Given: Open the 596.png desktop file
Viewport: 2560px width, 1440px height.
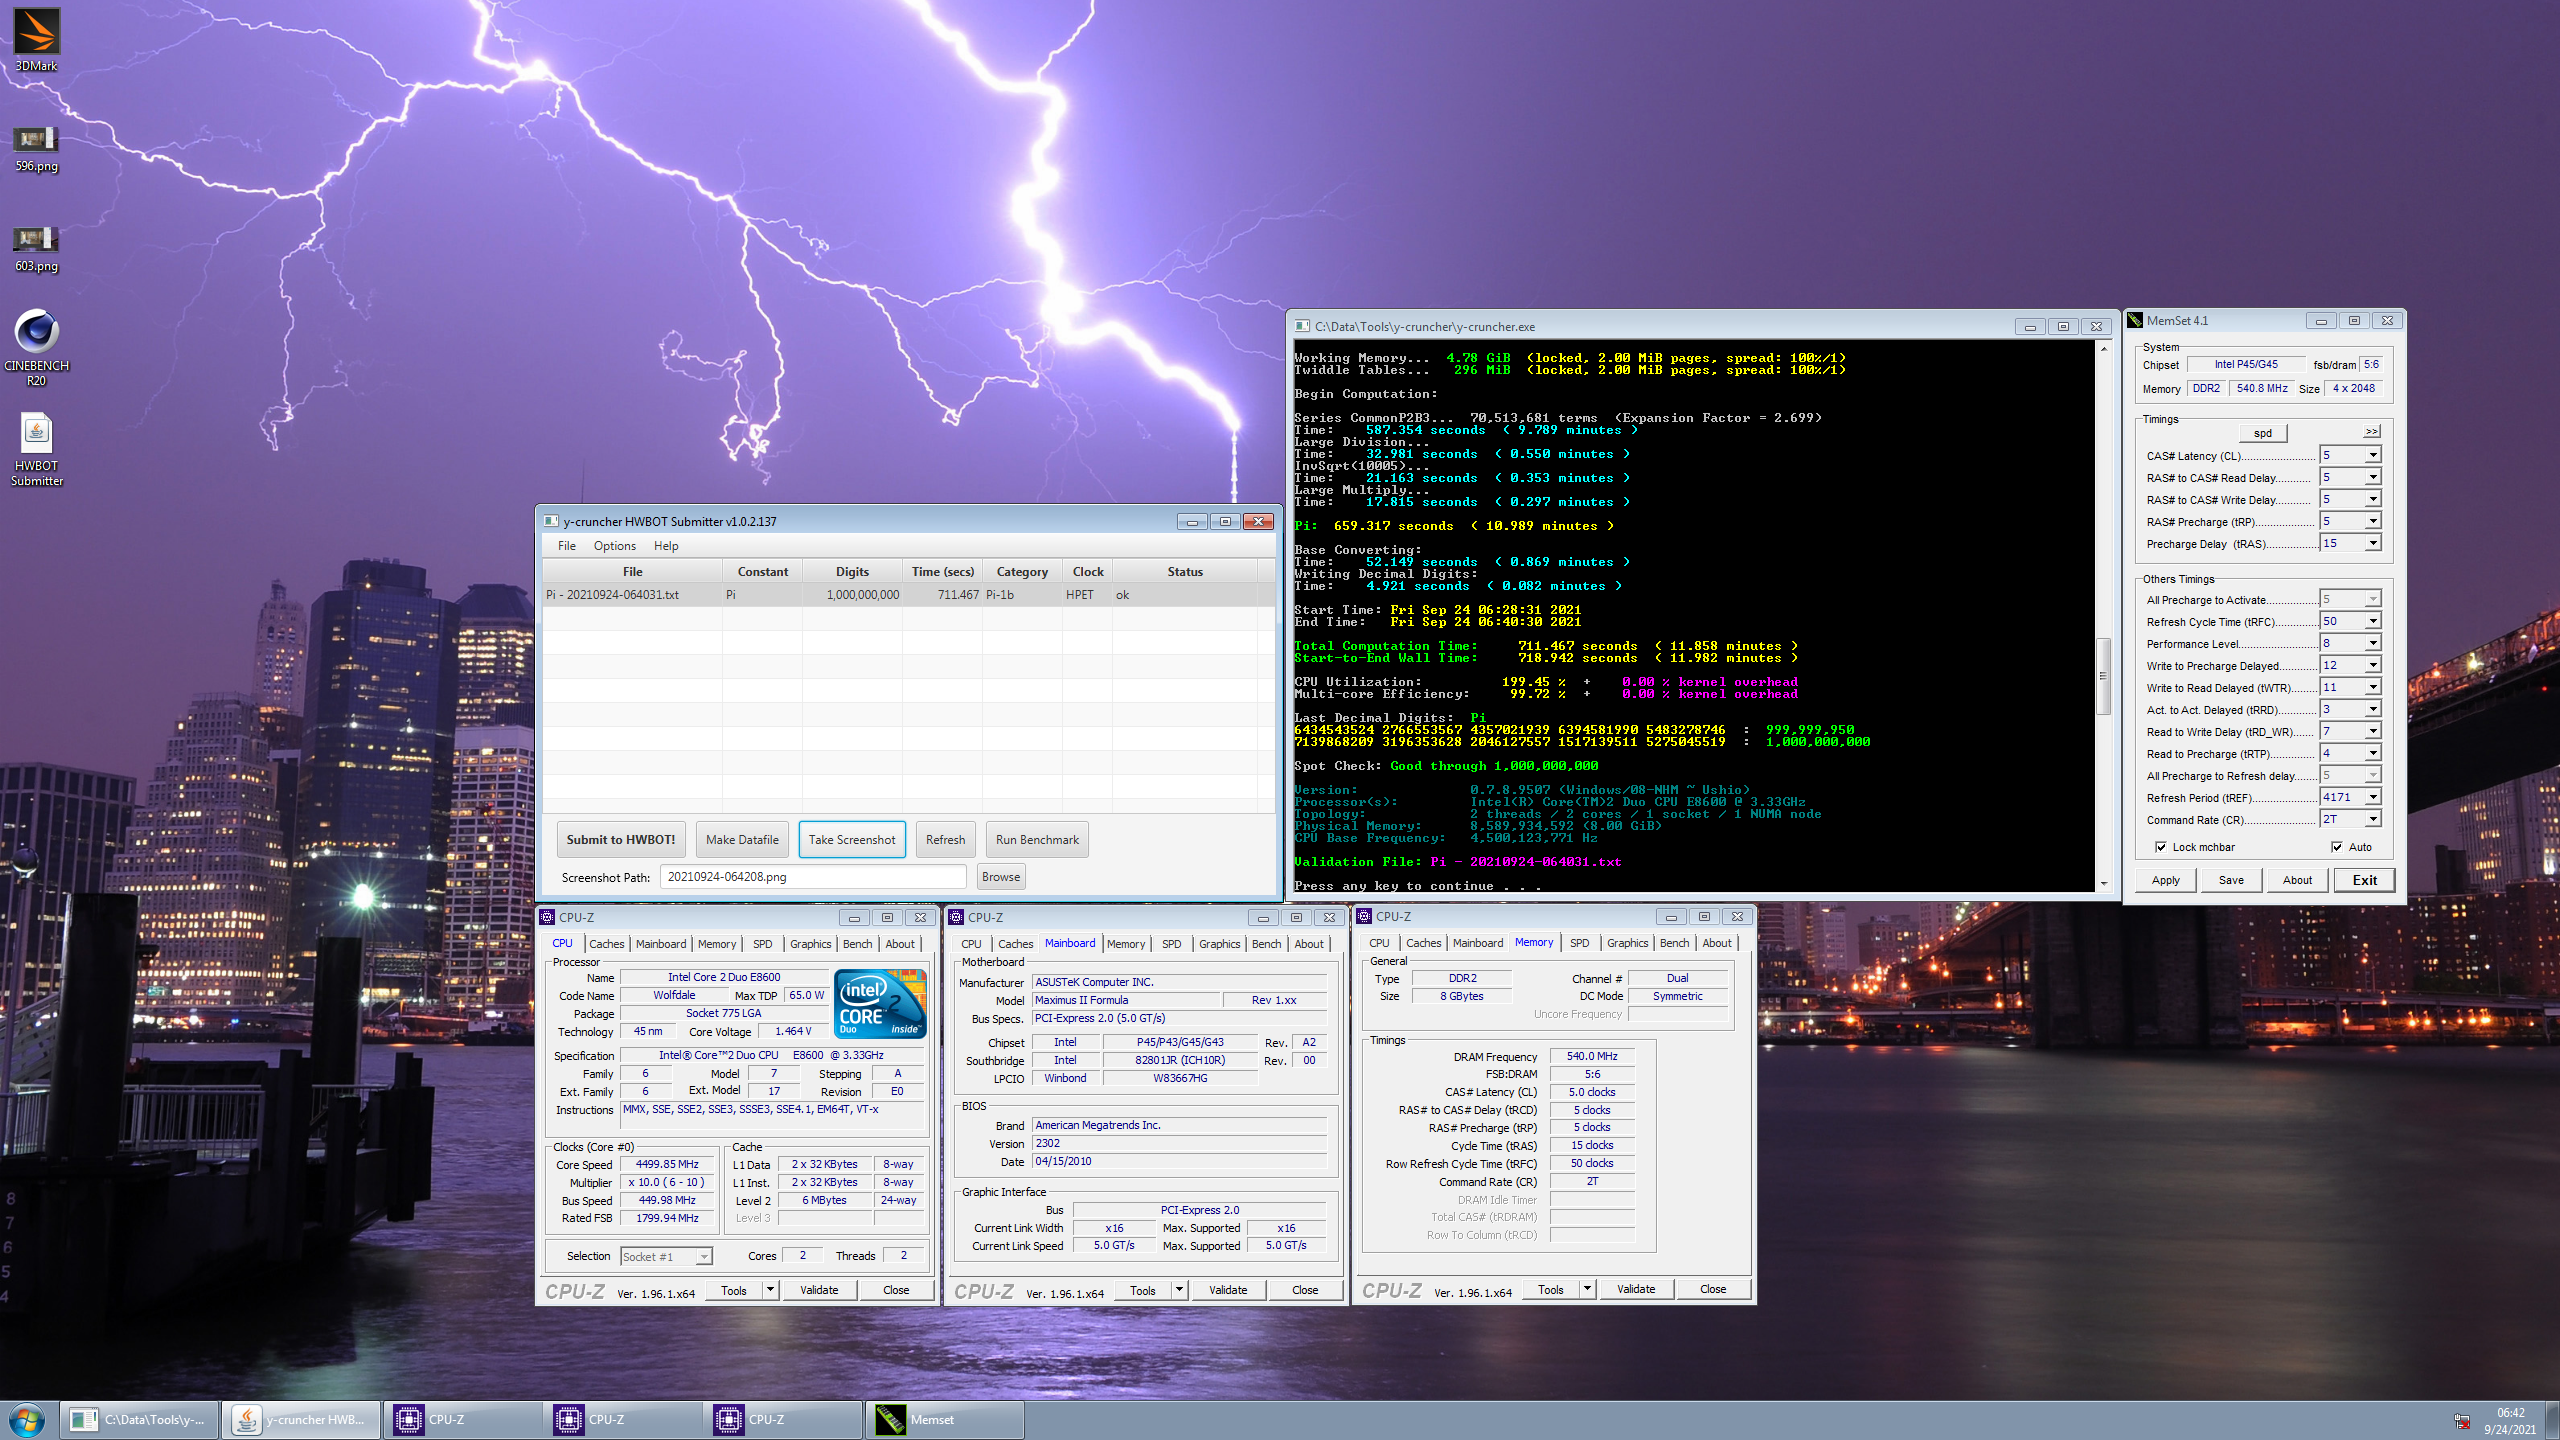Looking at the screenshot, I should (36, 148).
